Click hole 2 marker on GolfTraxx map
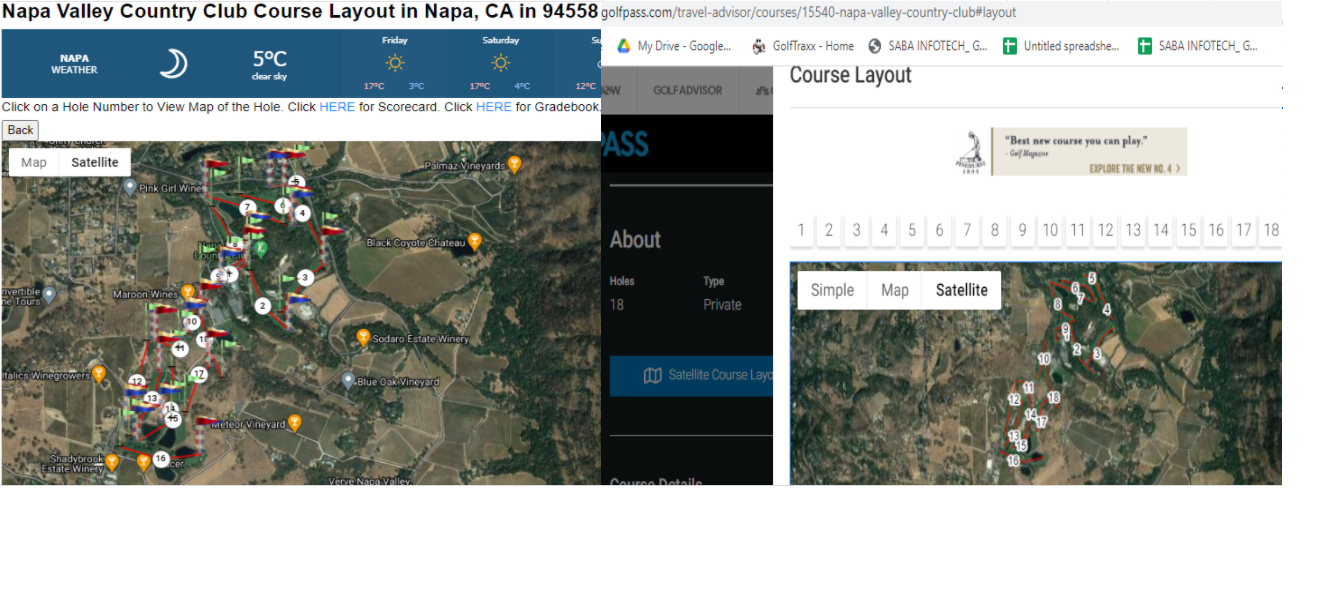 point(262,306)
